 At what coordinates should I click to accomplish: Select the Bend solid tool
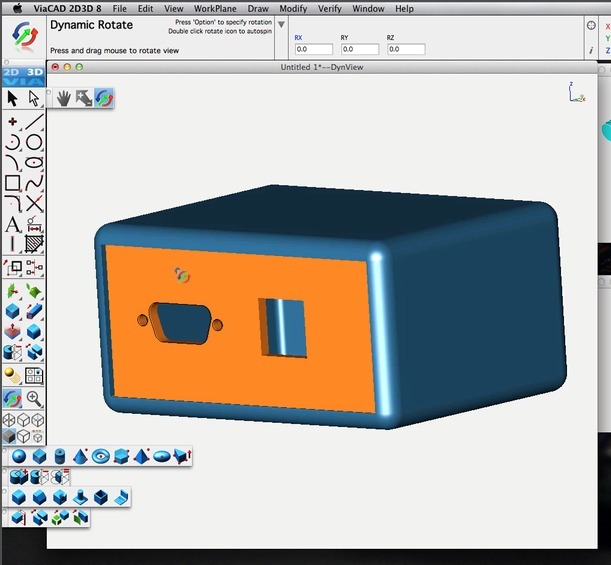point(121,497)
